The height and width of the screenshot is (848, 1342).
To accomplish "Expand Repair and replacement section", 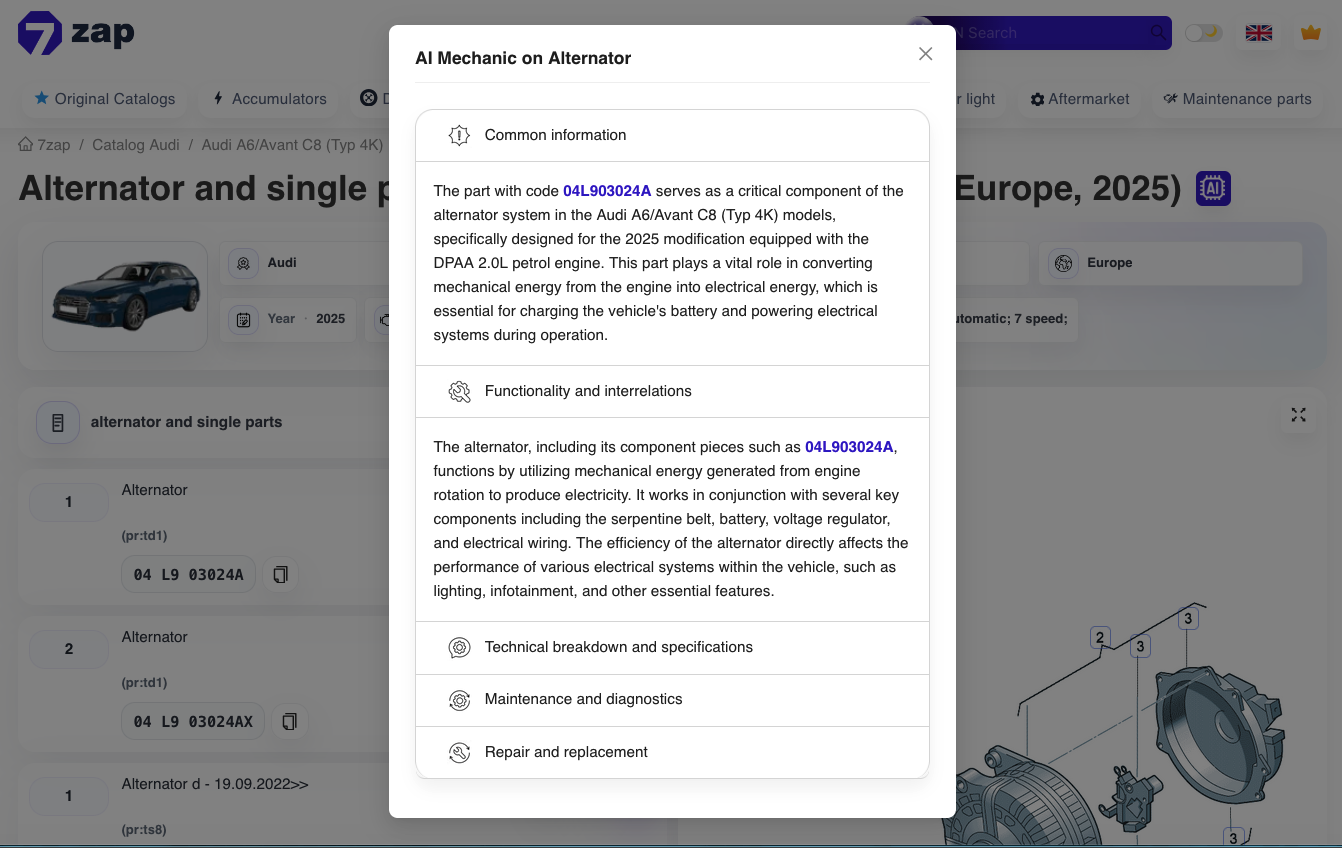I will [672, 752].
